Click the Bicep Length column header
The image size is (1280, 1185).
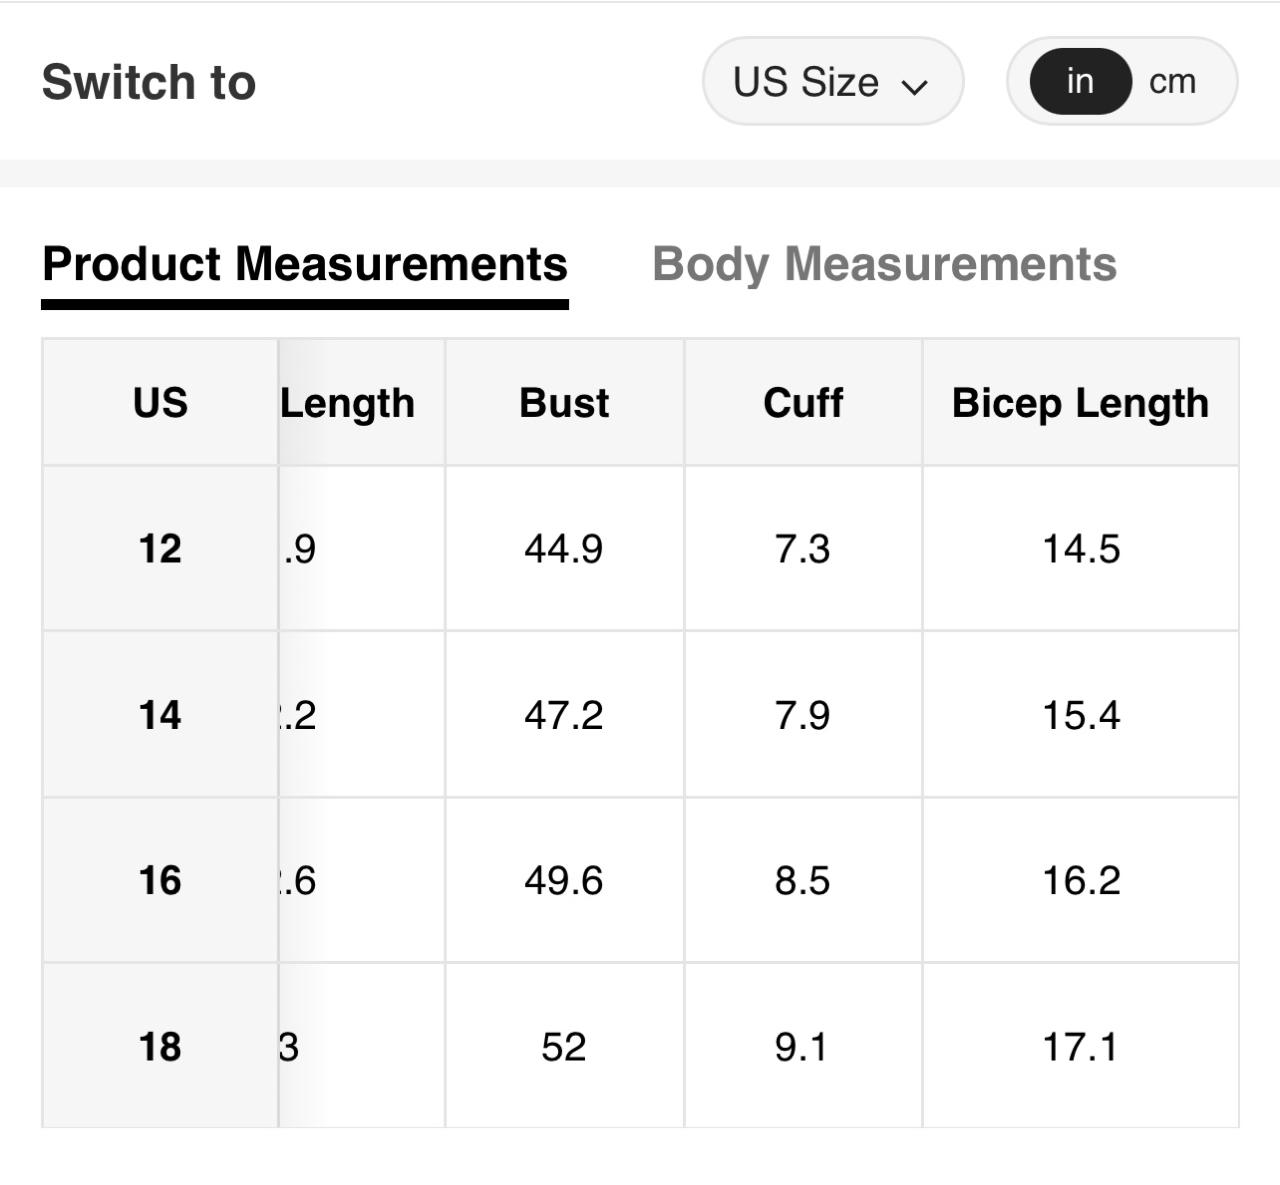1080,403
